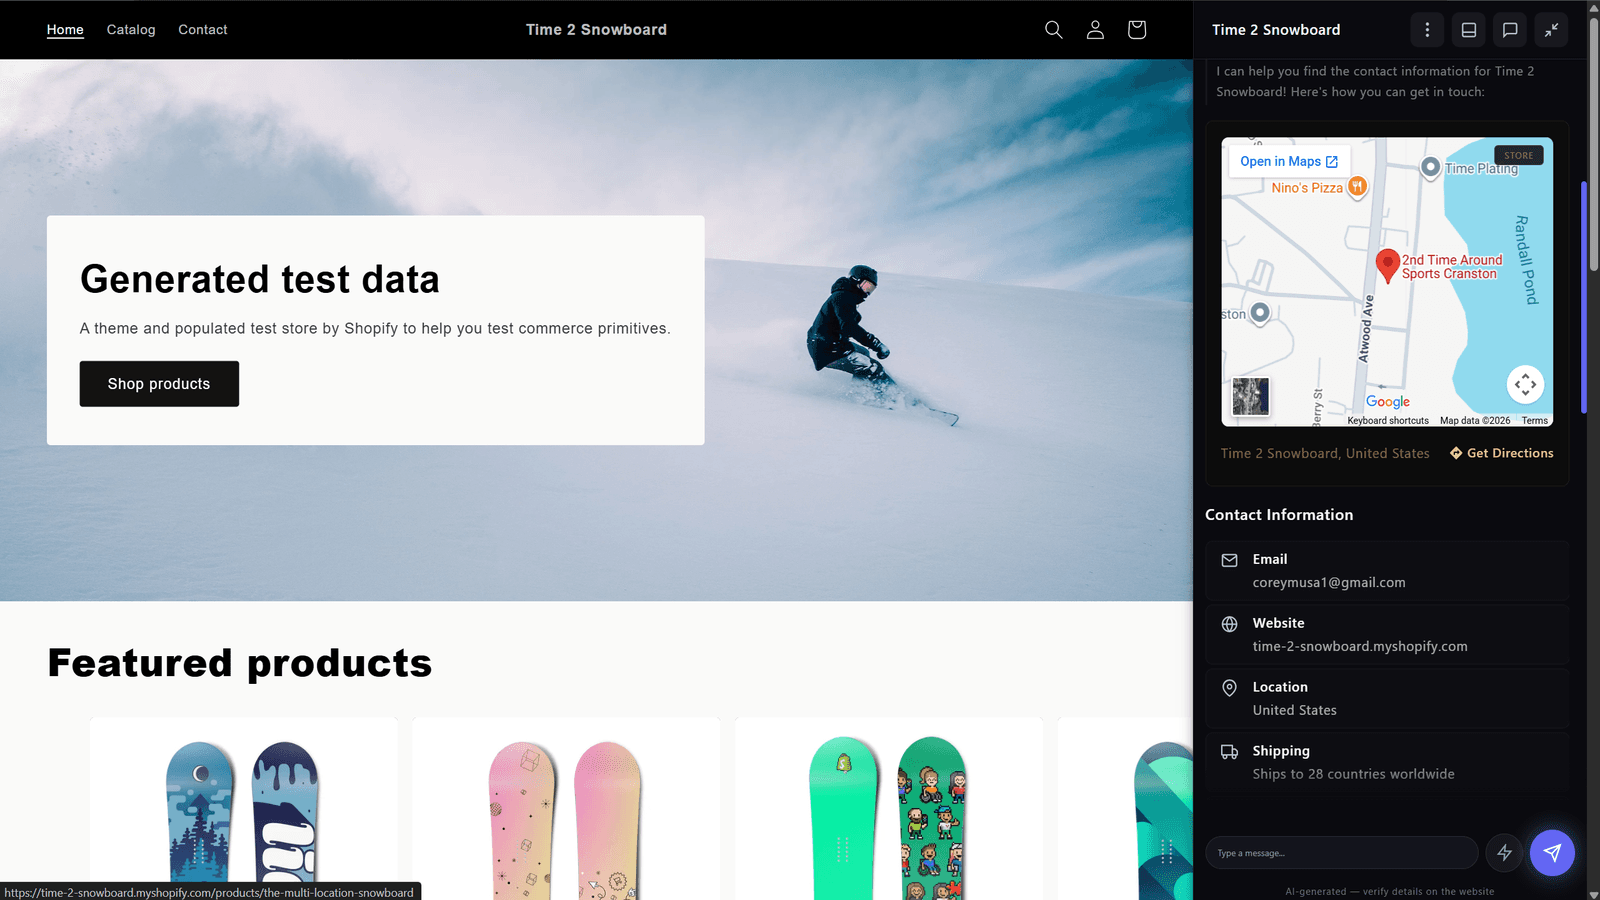Collapse the chat panel with arrows icon
Screen dimensions: 1600x900
1551,30
